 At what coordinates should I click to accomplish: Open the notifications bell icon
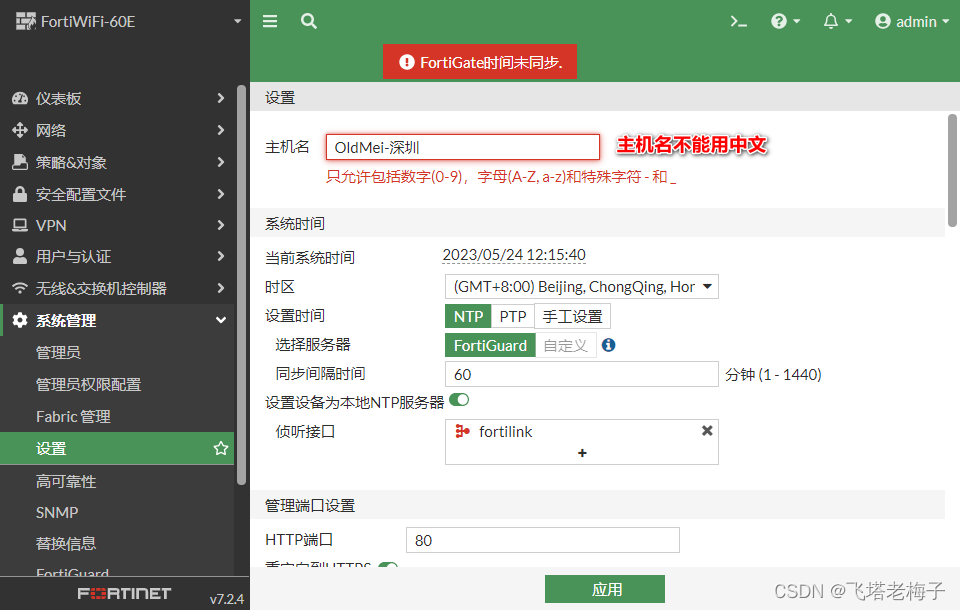[x=830, y=21]
